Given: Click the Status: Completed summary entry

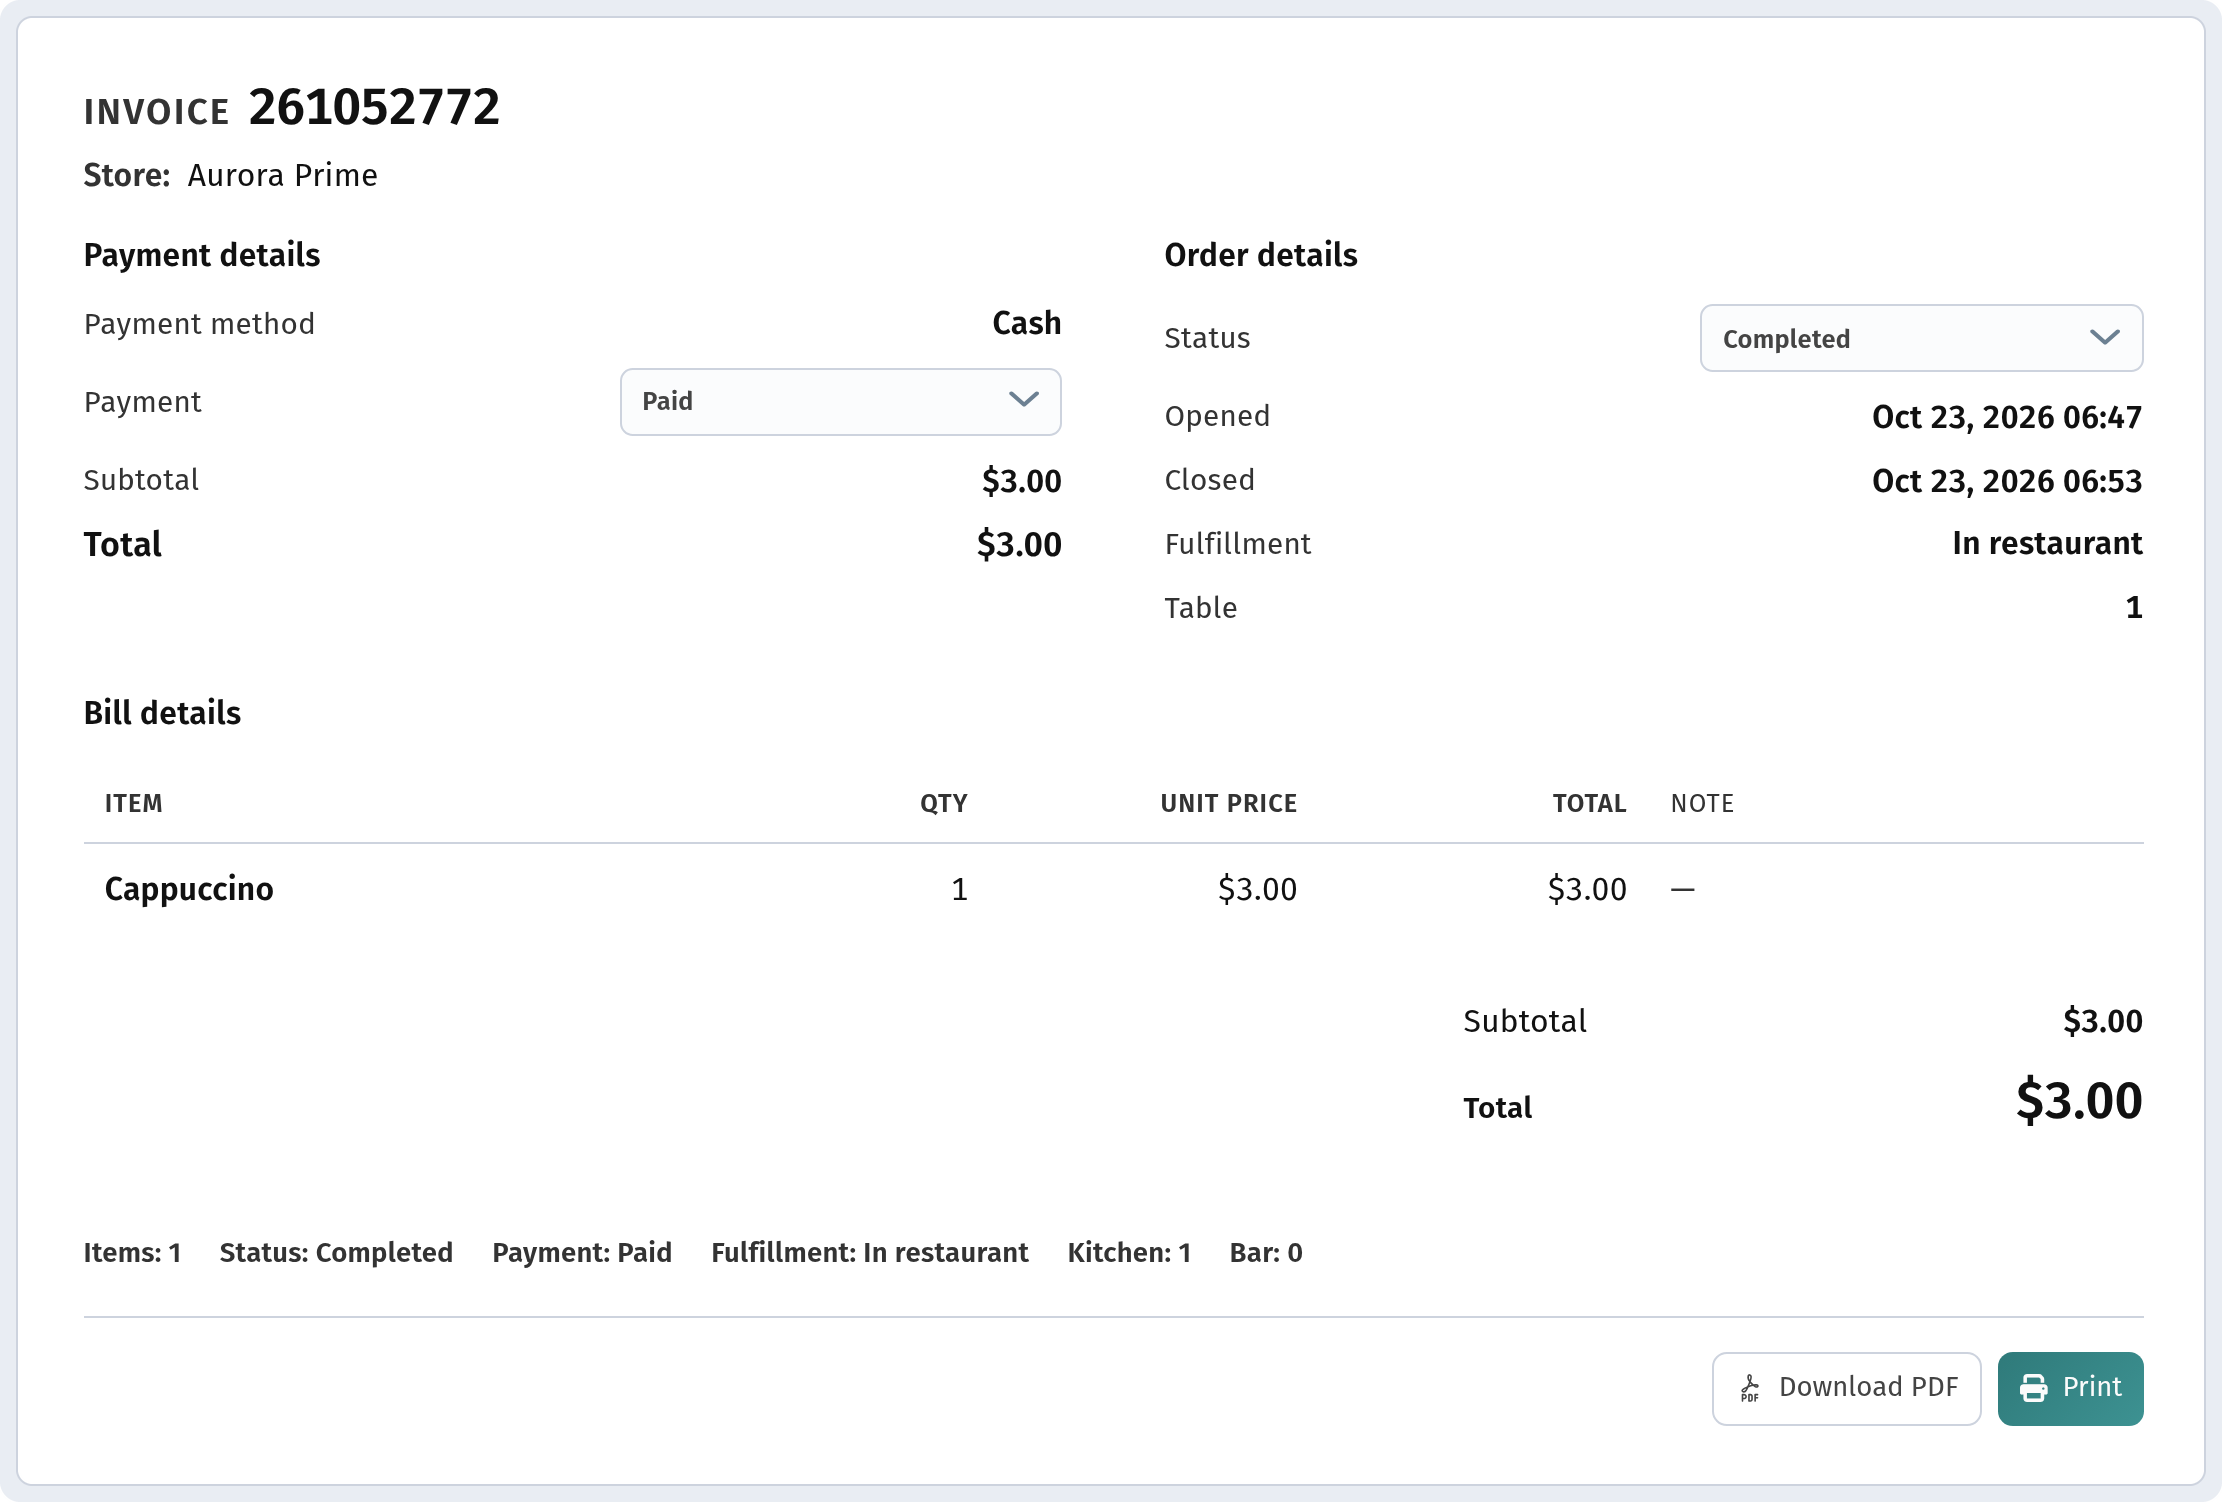Looking at the screenshot, I should [x=336, y=1252].
